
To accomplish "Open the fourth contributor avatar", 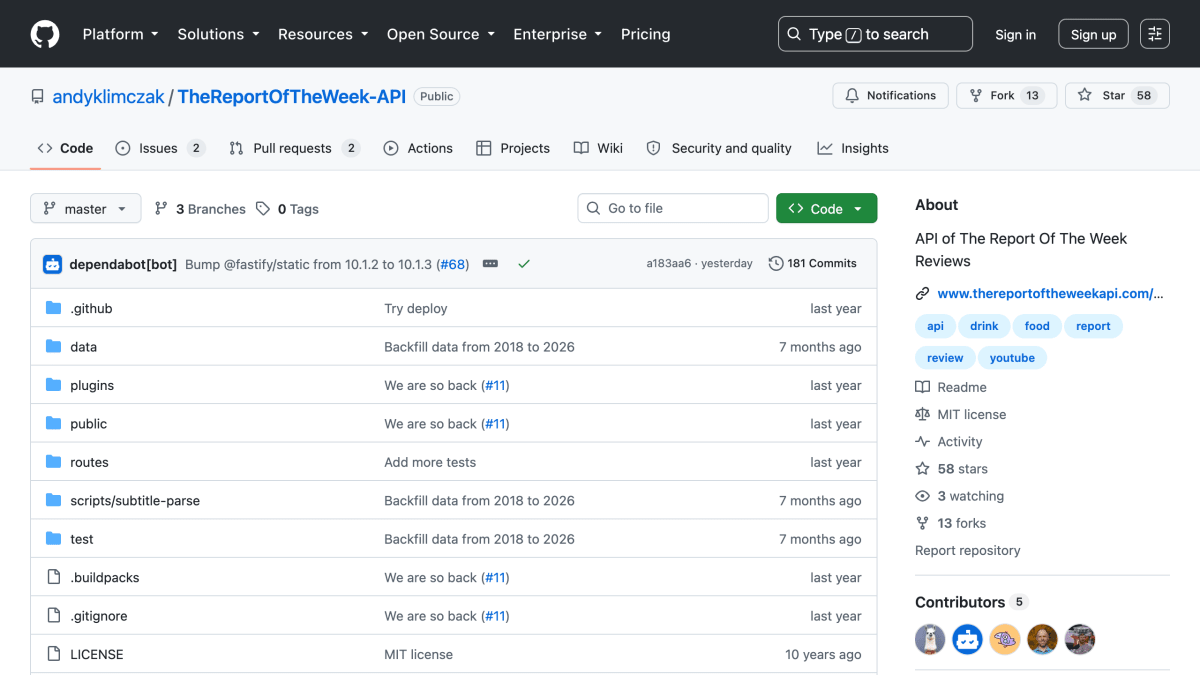I will [x=1042, y=639].
